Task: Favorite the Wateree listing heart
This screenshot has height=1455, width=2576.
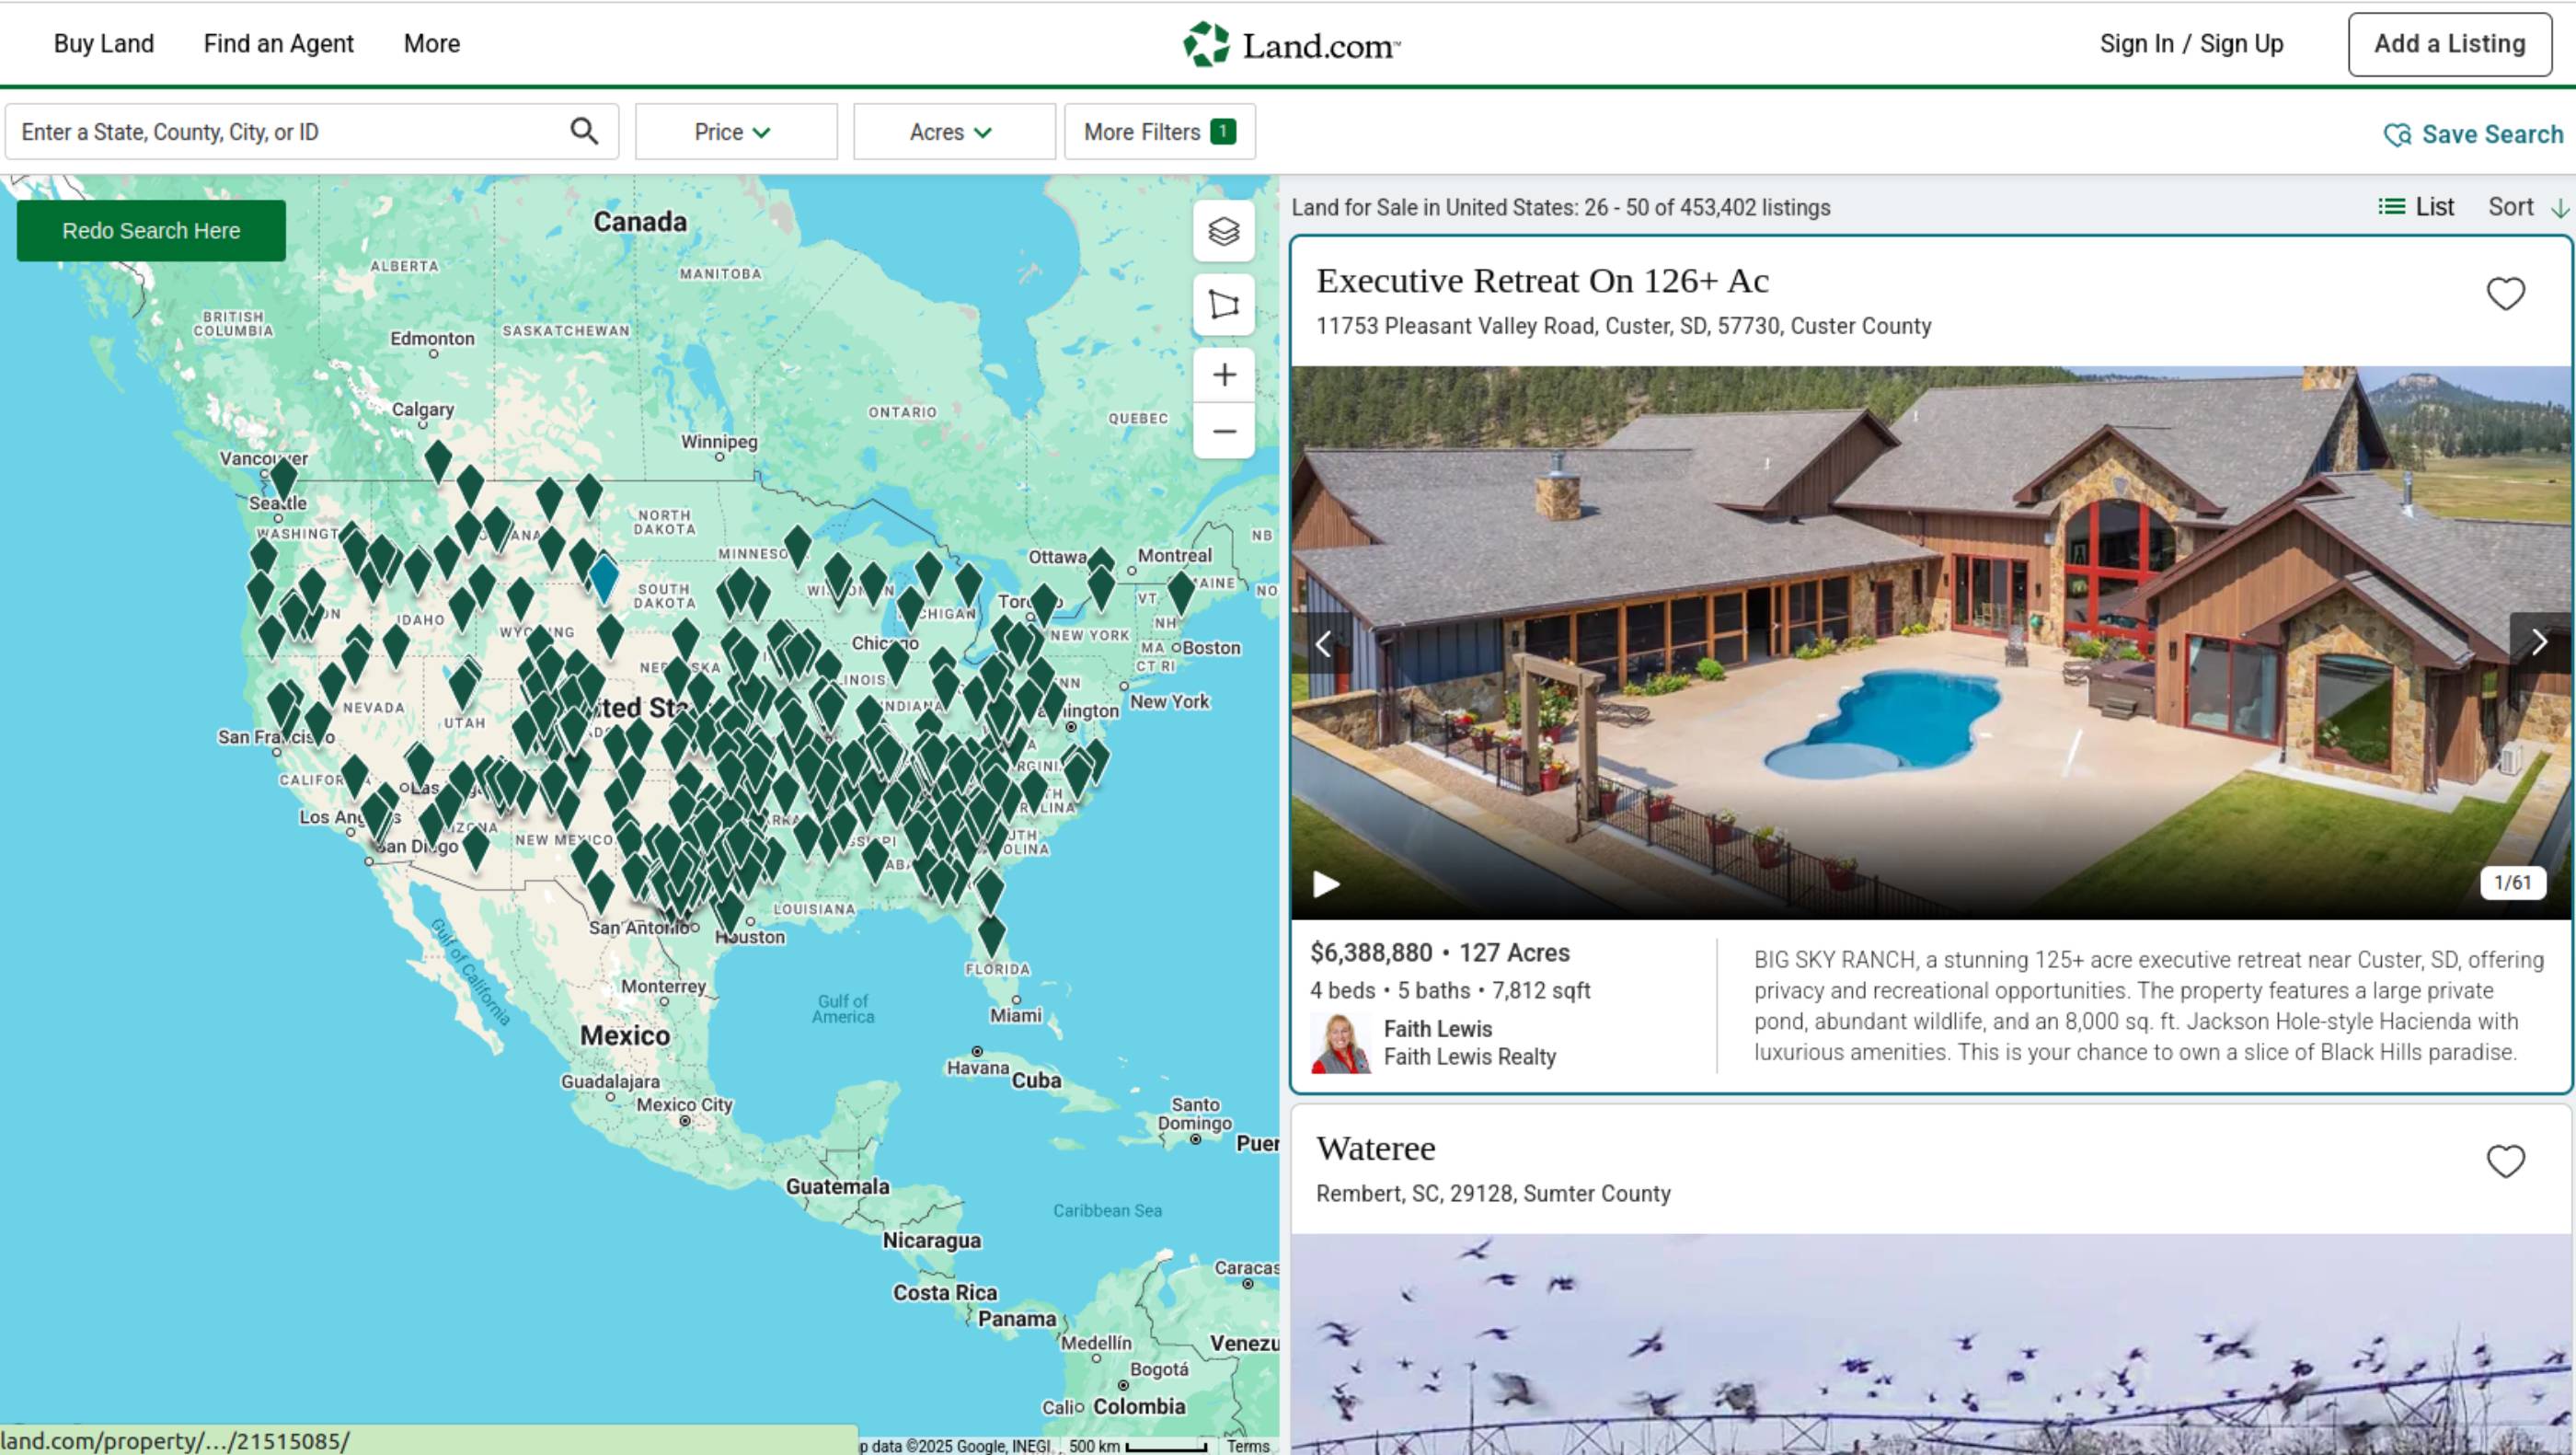Action: coord(2505,1161)
